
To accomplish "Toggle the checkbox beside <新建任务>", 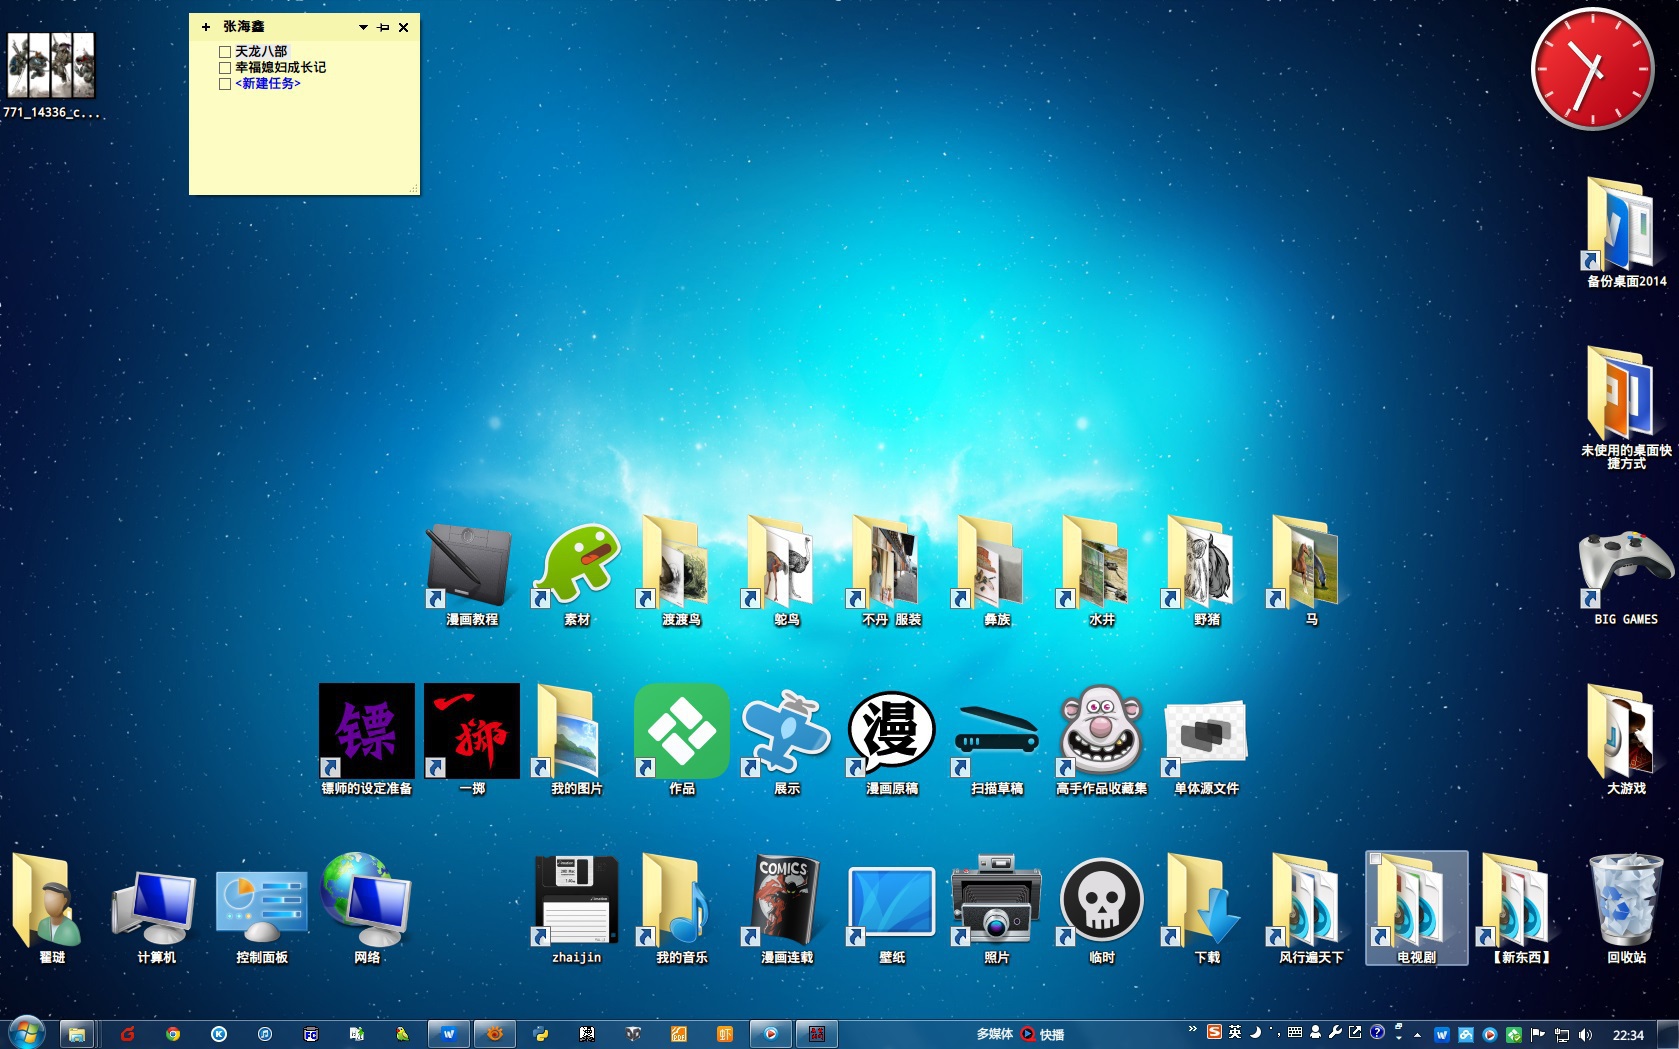I will tap(225, 84).
